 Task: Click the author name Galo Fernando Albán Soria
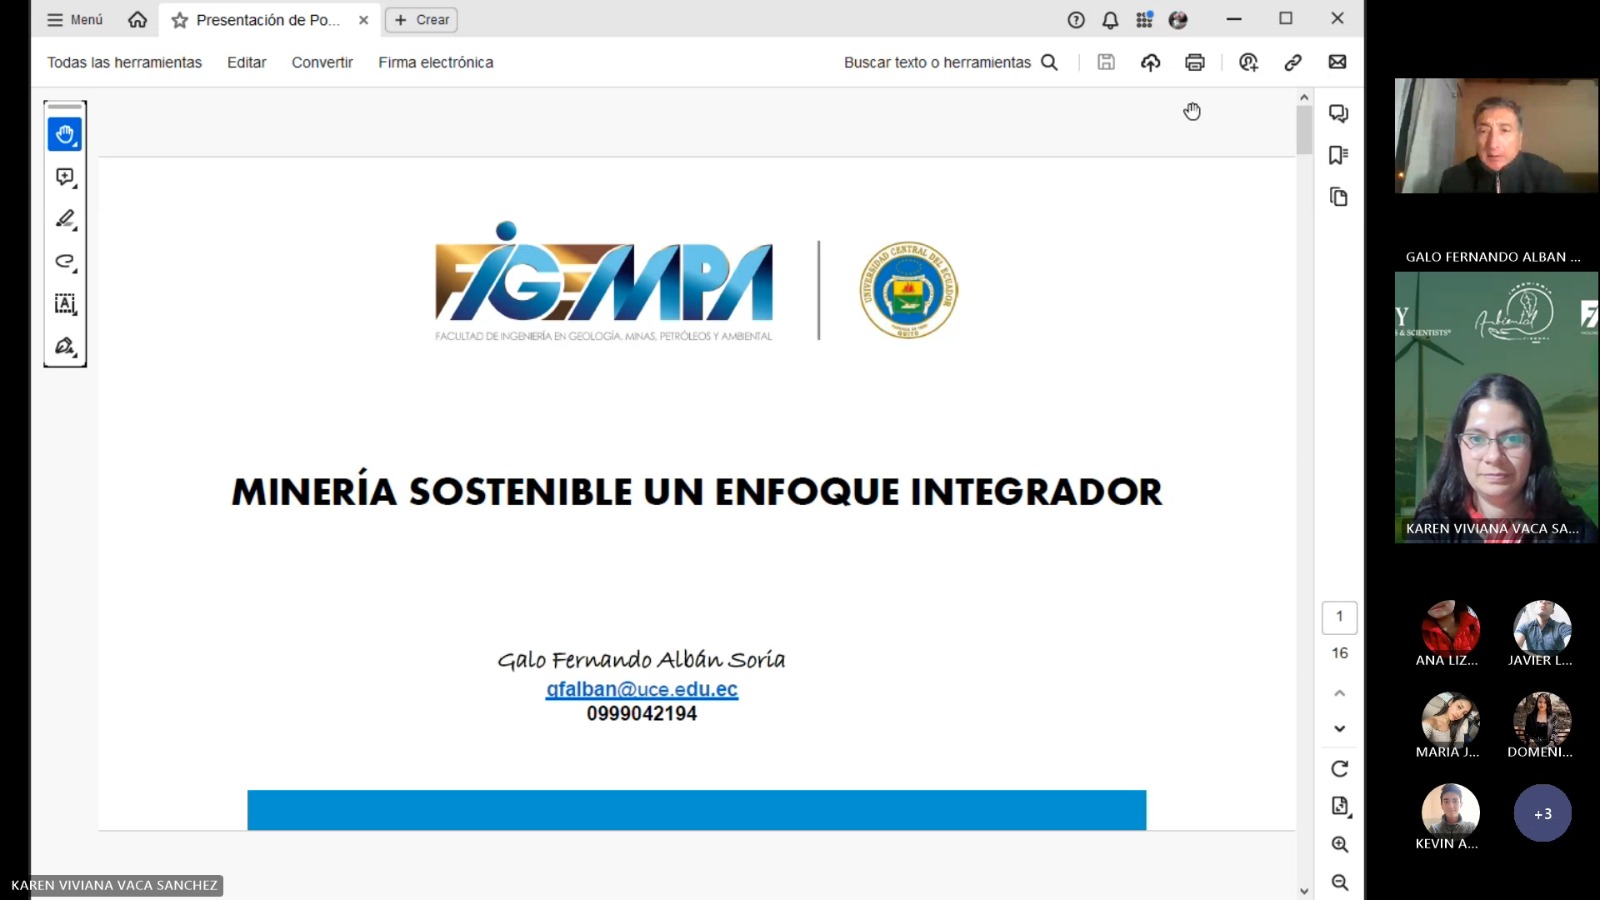point(641,659)
